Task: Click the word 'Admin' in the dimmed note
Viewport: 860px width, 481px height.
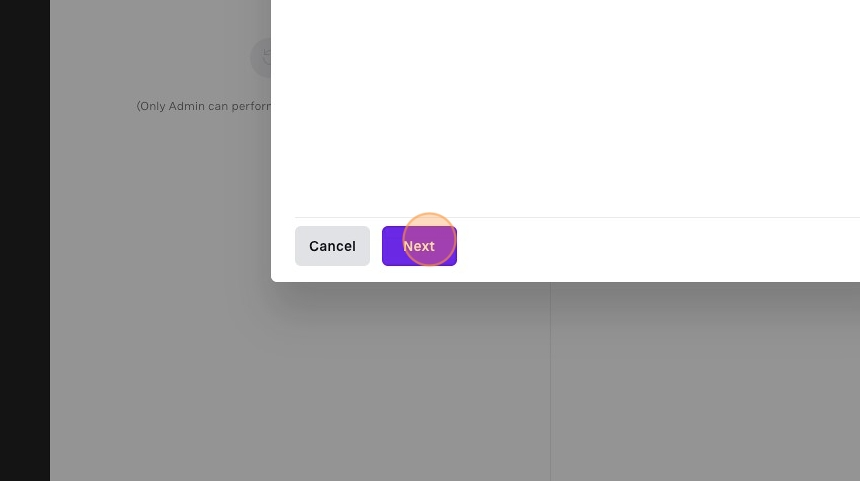Action: click(186, 106)
